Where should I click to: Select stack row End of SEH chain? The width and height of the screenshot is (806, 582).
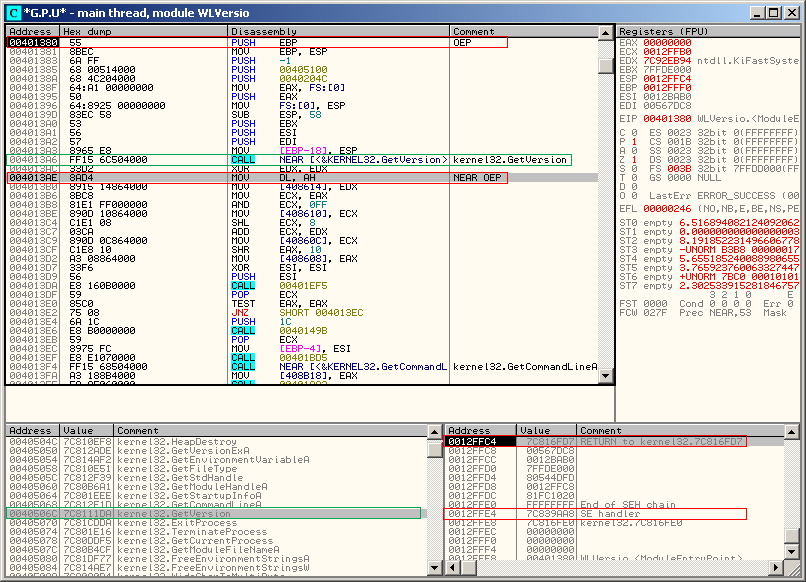coord(614,504)
